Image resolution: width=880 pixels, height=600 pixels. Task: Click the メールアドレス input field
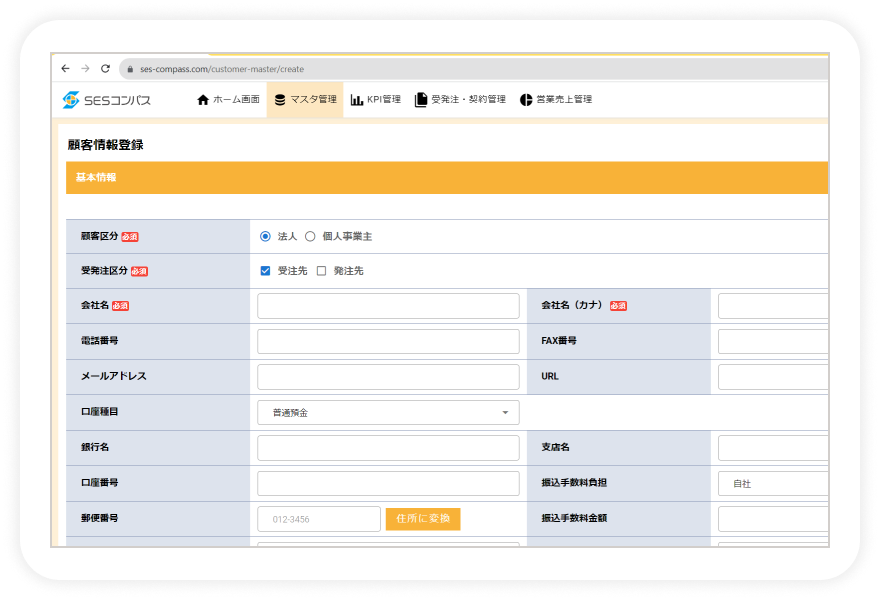pyautogui.click(x=388, y=377)
